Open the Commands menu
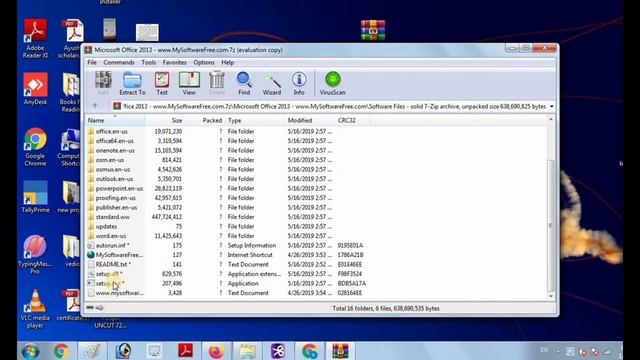Screen dimensions: 640x360 [x=119, y=62]
